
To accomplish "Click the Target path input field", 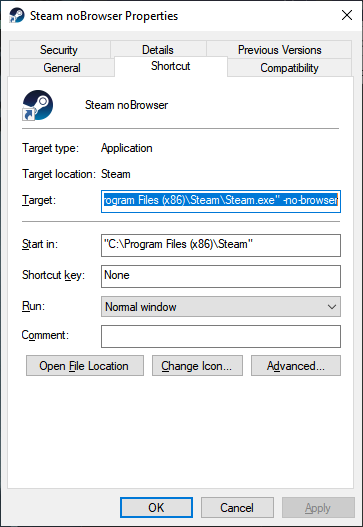I will (221, 201).
